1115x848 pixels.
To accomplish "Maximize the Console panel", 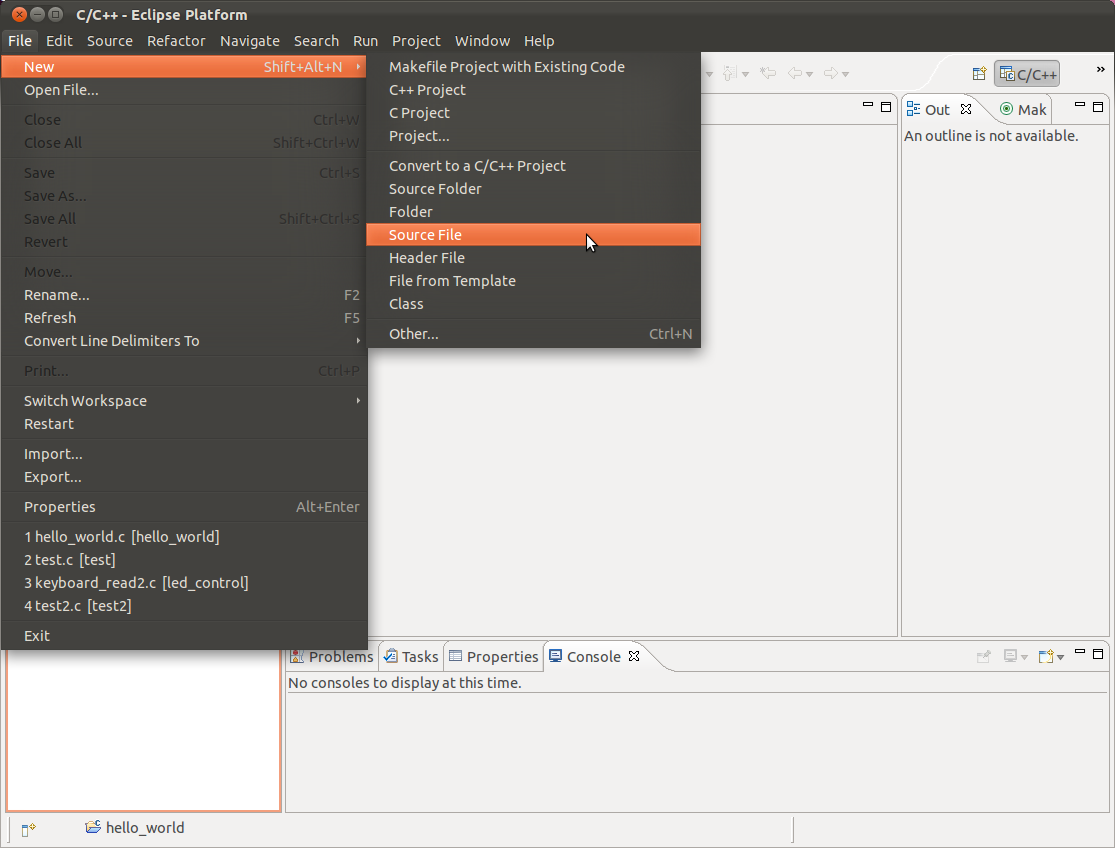I will click(x=1098, y=653).
